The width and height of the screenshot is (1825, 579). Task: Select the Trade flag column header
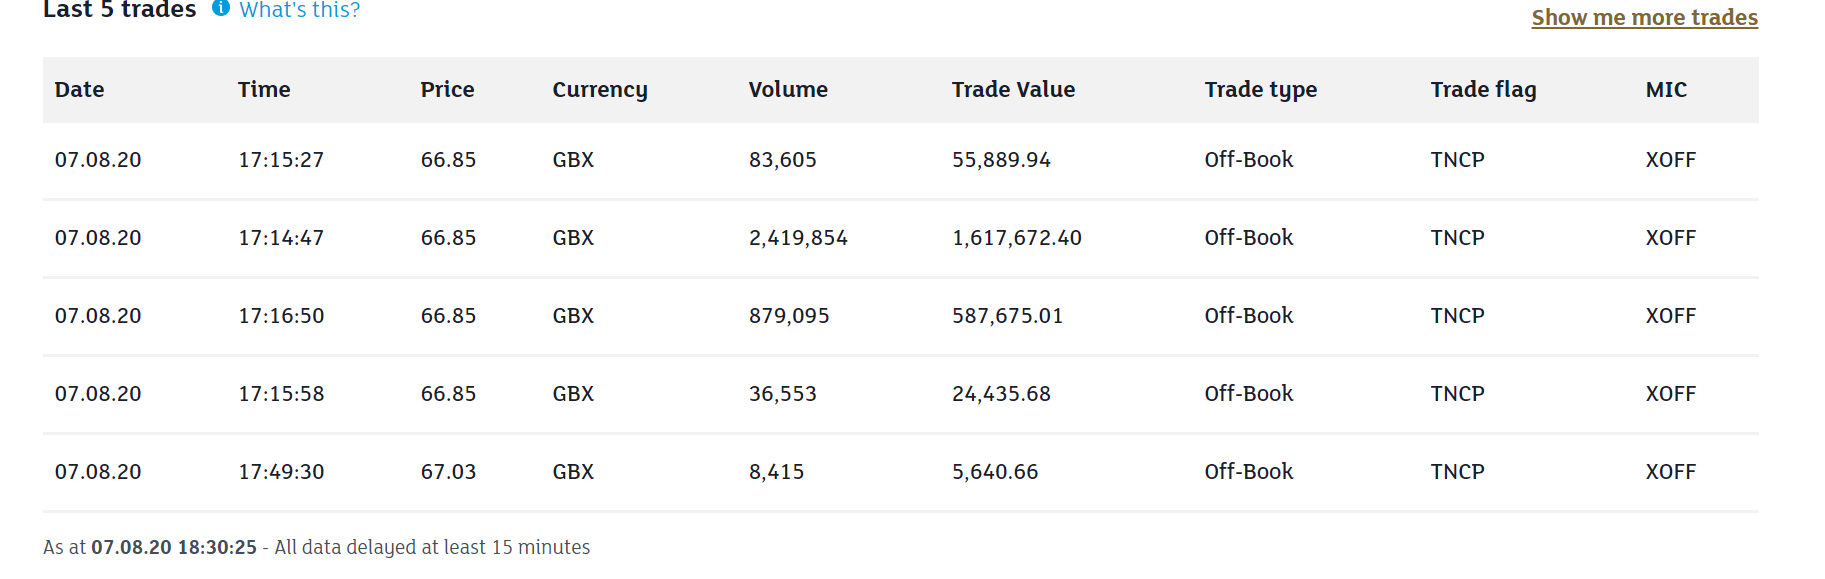(1483, 90)
